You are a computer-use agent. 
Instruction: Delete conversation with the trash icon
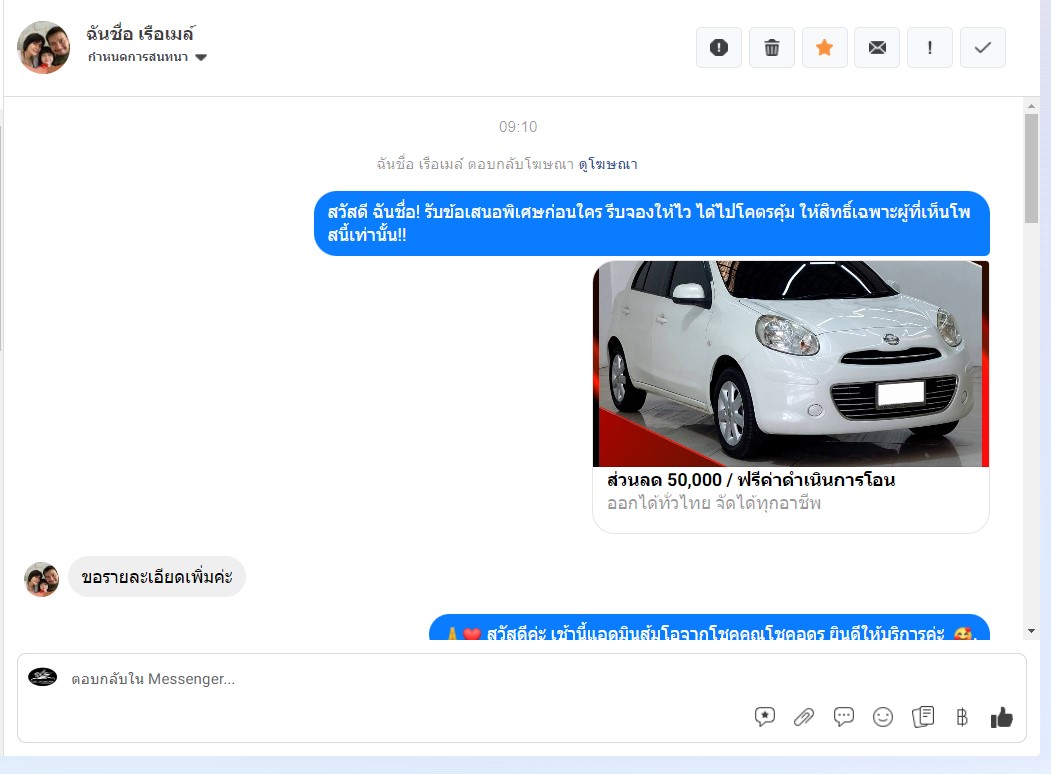point(771,48)
